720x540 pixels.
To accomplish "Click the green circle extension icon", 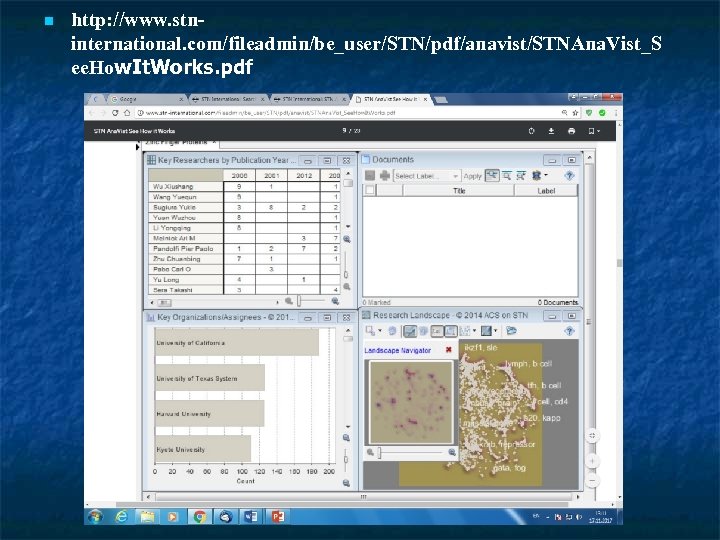I will pos(602,112).
